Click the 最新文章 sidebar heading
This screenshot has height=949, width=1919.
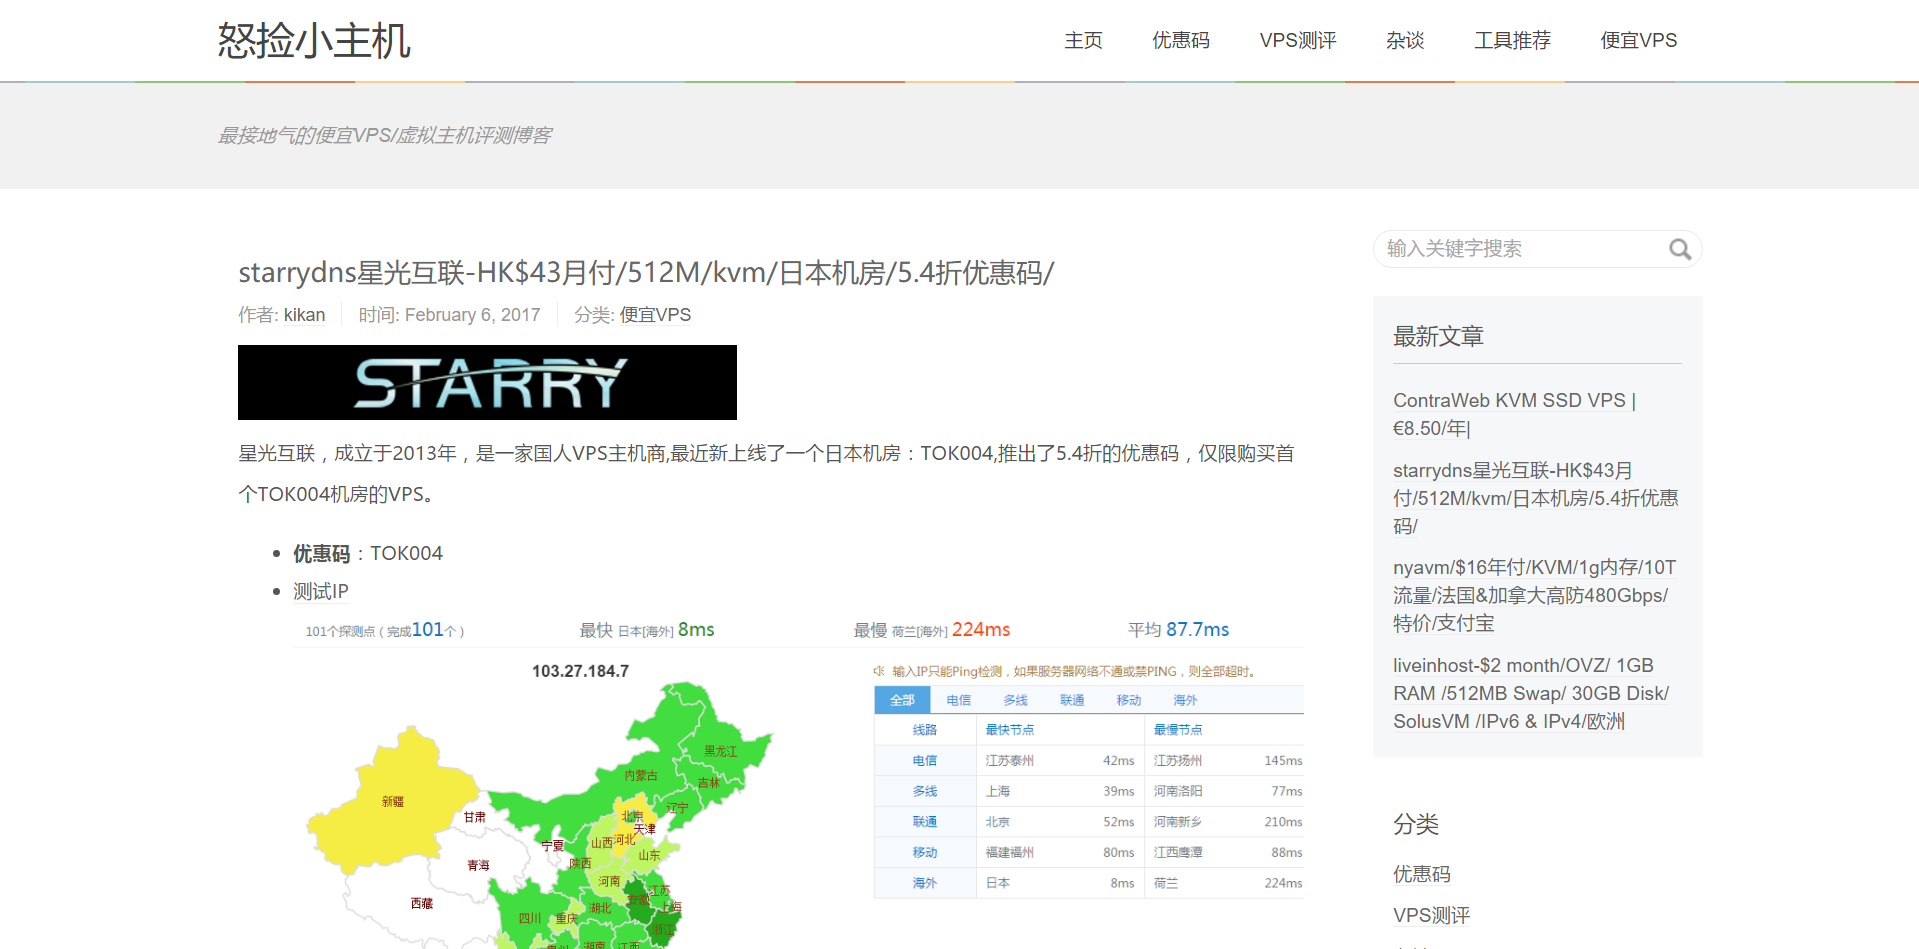pyautogui.click(x=1438, y=337)
